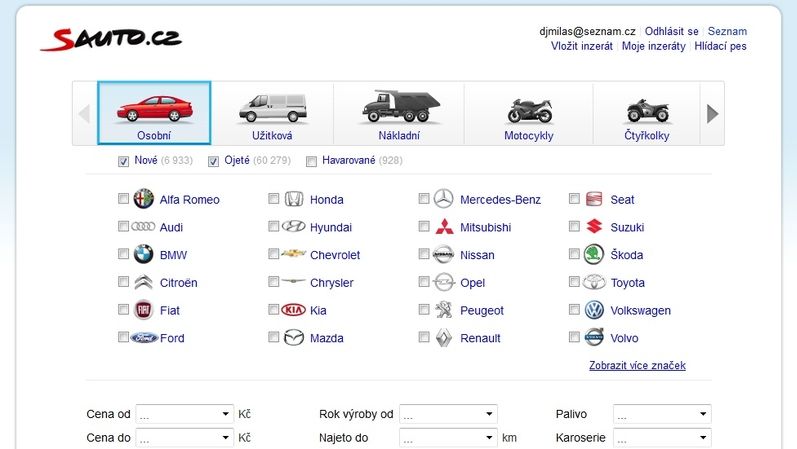Click the djmilas@seznam.cz account text
This screenshot has width=797, height=449.
coord(588,32)
